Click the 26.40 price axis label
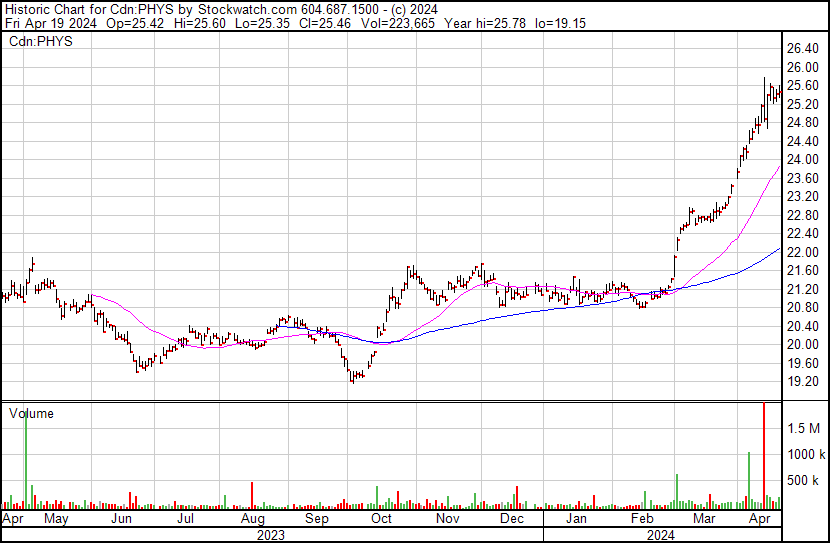830x543 pixels. click(x=805, y=48)
